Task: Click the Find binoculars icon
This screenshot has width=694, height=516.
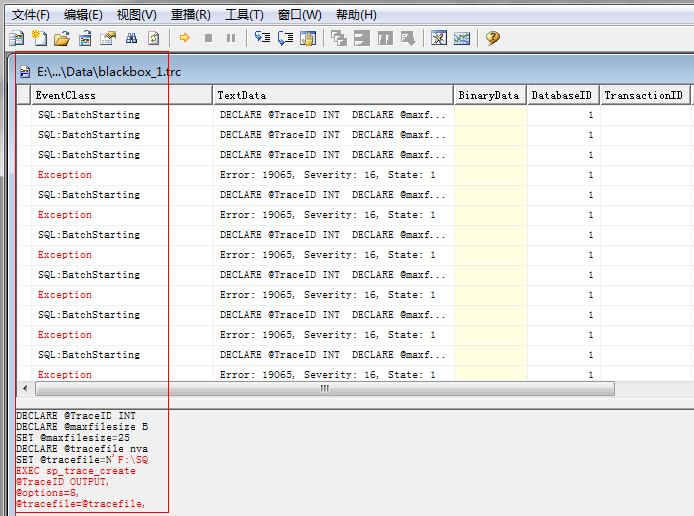Action: point(131,38)
